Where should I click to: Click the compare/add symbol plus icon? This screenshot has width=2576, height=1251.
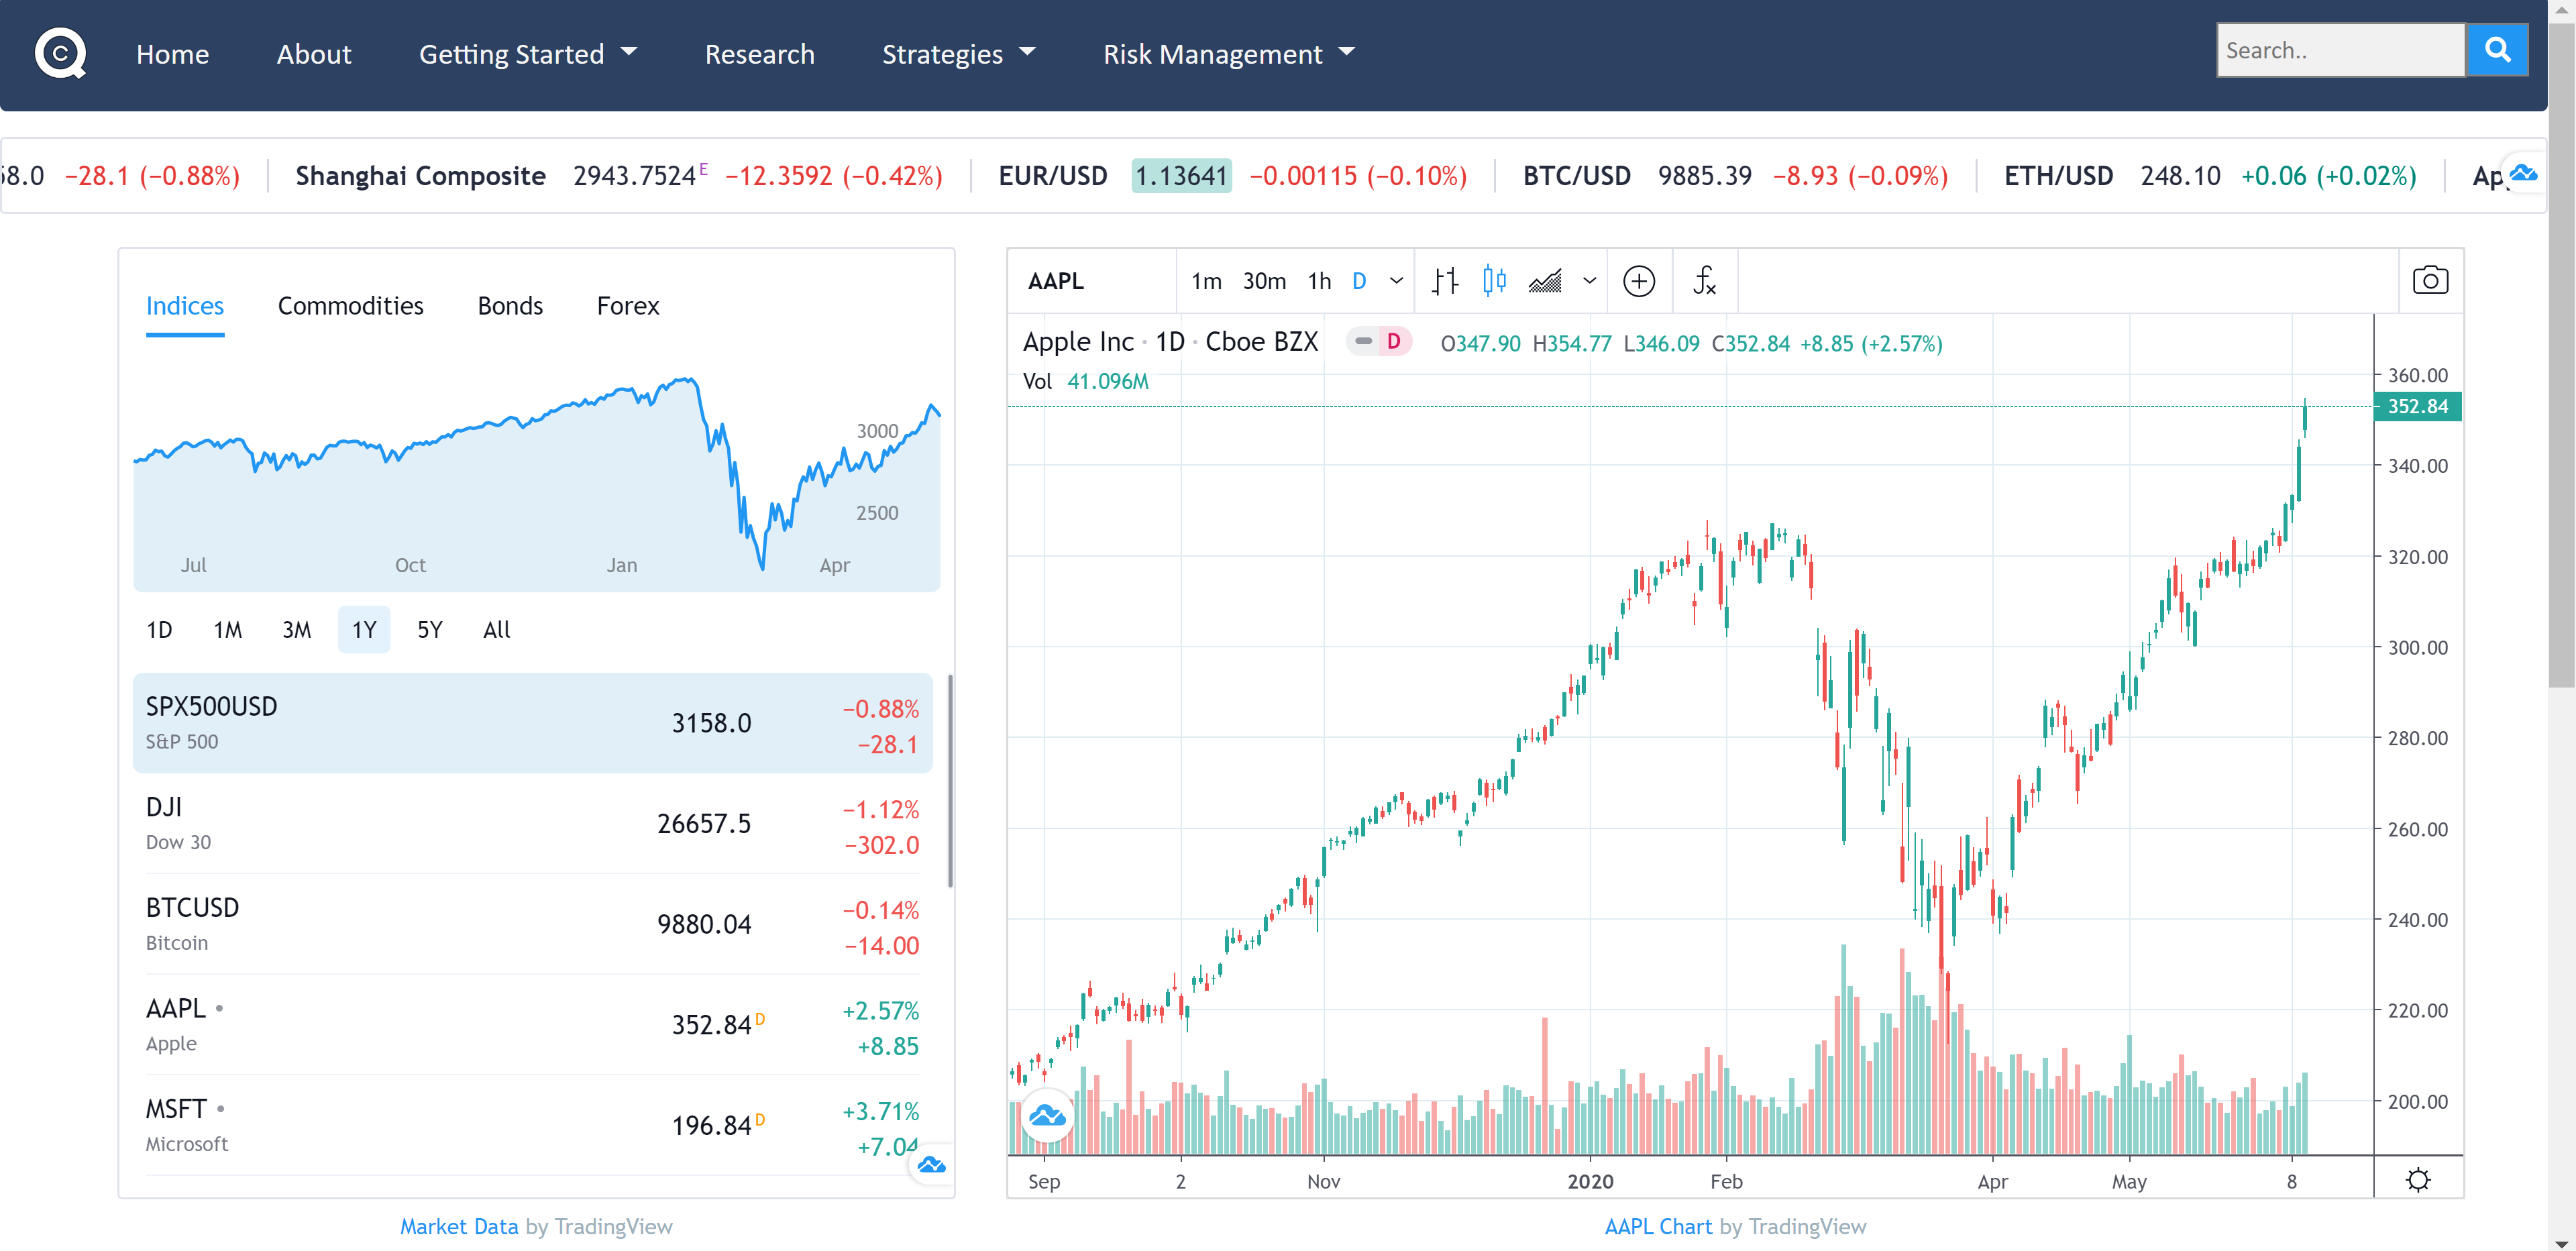(x=1638, y=281)
